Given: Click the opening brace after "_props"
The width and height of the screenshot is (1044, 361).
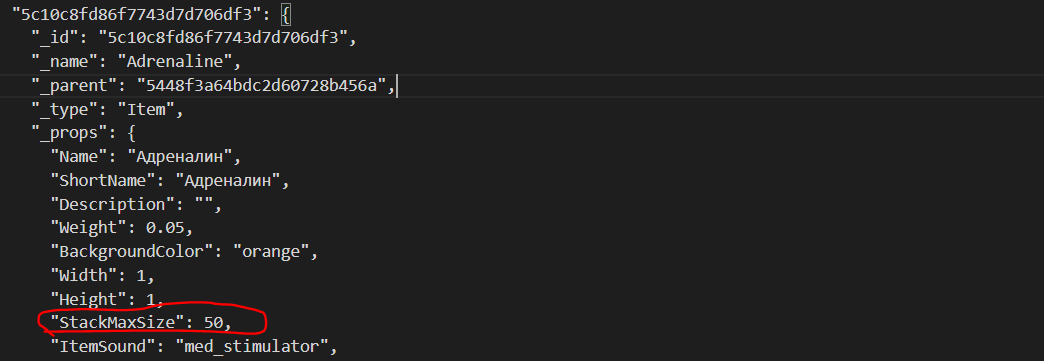Looking at the screenshot, I should pyautogui.click(x=131, y=133).
